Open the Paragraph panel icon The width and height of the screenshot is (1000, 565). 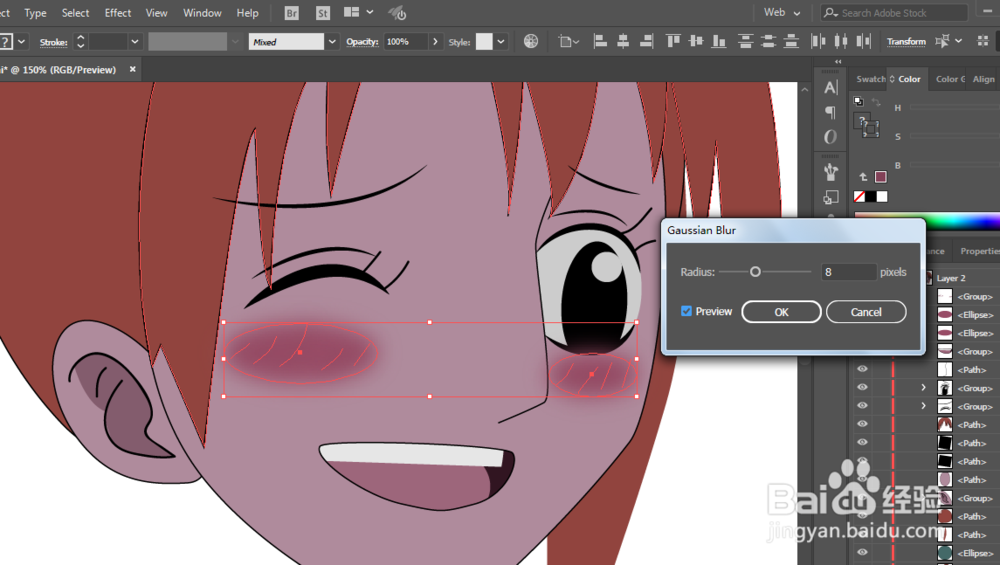tap(830, 112)
